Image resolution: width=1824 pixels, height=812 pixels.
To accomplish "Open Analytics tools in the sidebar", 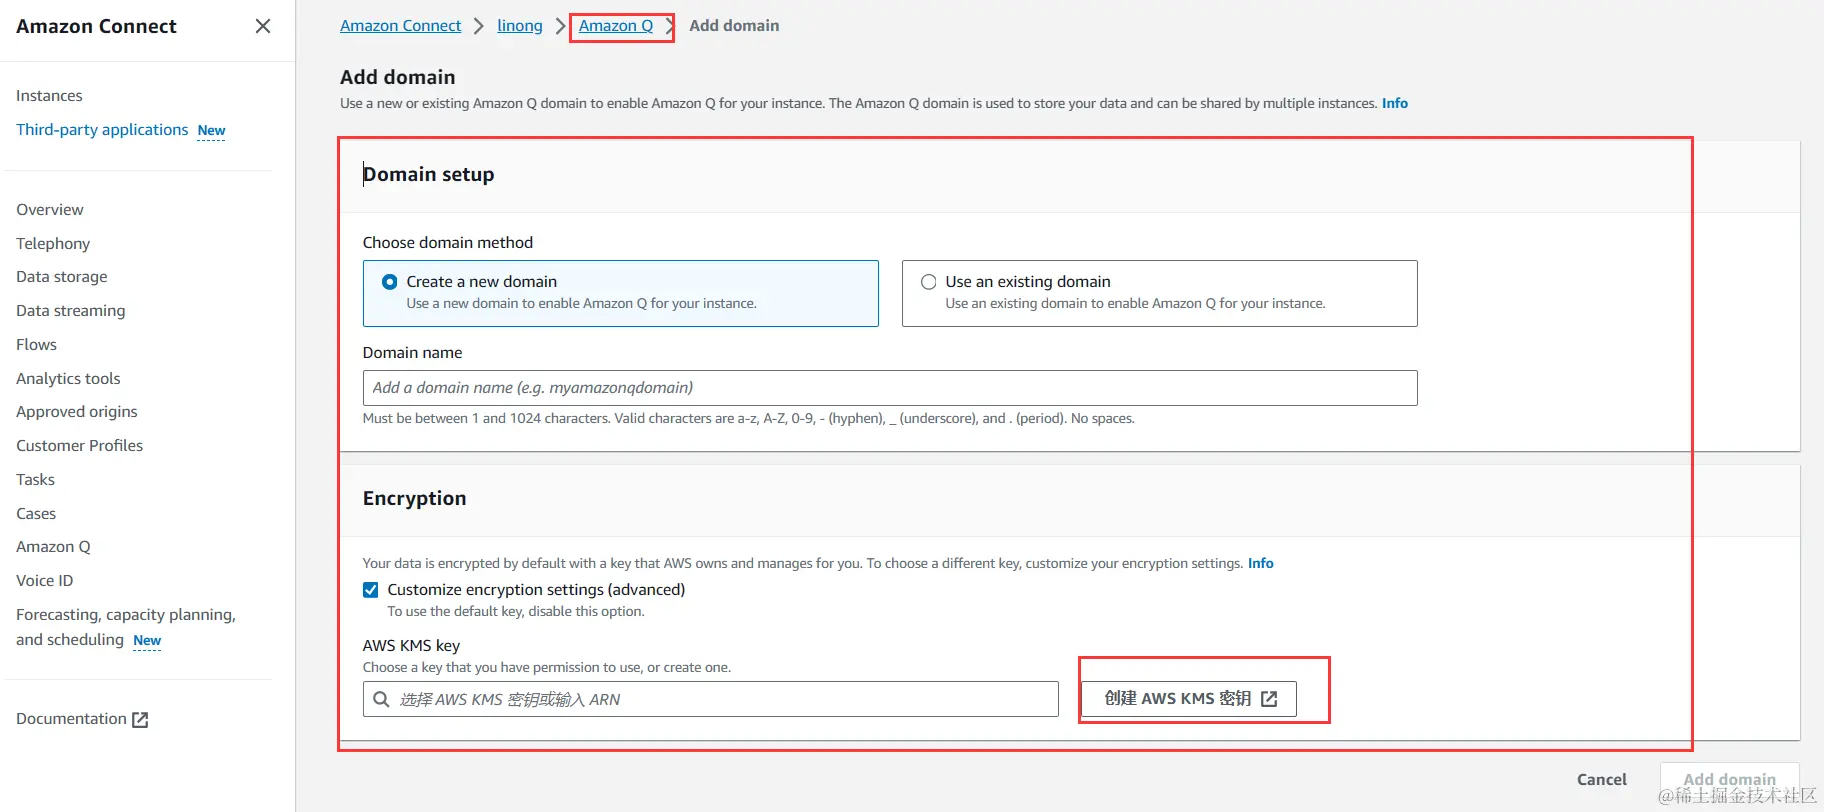I will click(x=68, y=379).
